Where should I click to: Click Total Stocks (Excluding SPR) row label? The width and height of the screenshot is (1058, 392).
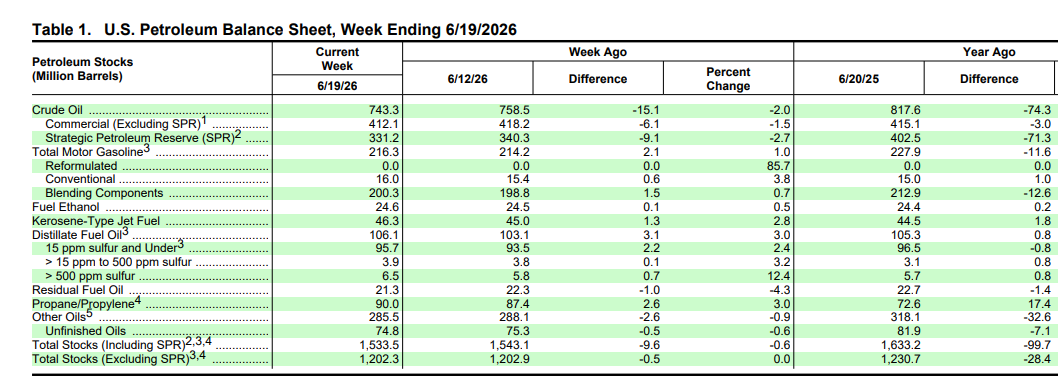[118, 359]
